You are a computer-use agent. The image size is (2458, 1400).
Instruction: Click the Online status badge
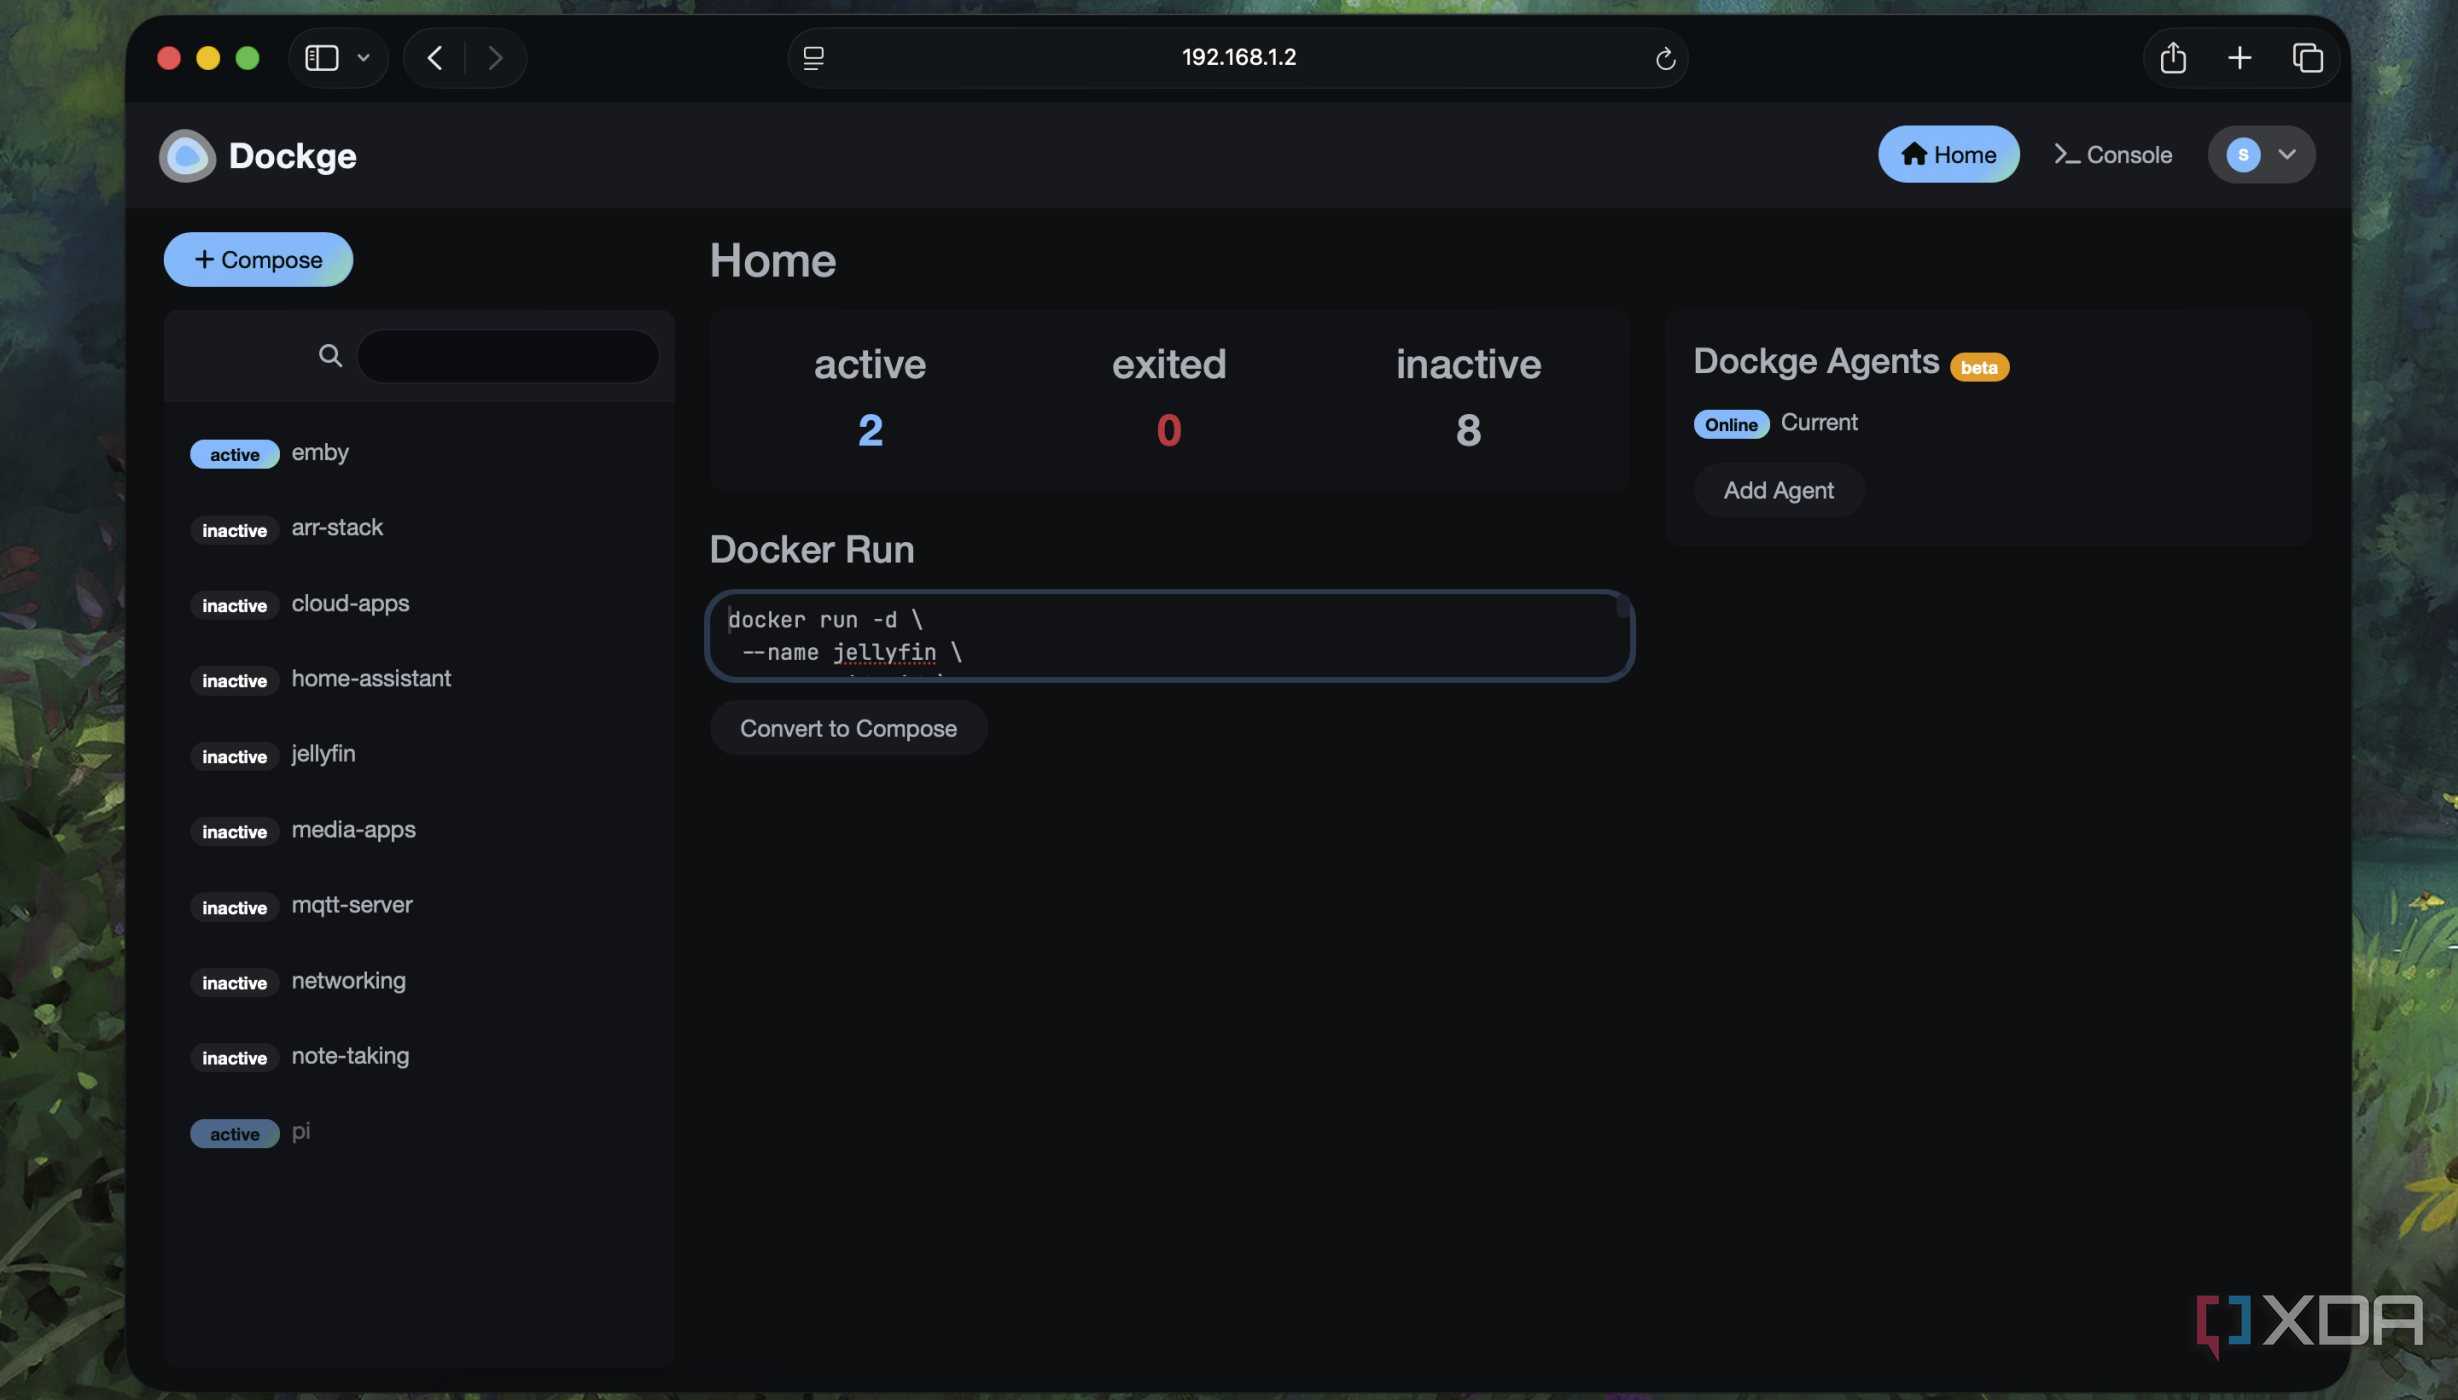(1731, 424)
